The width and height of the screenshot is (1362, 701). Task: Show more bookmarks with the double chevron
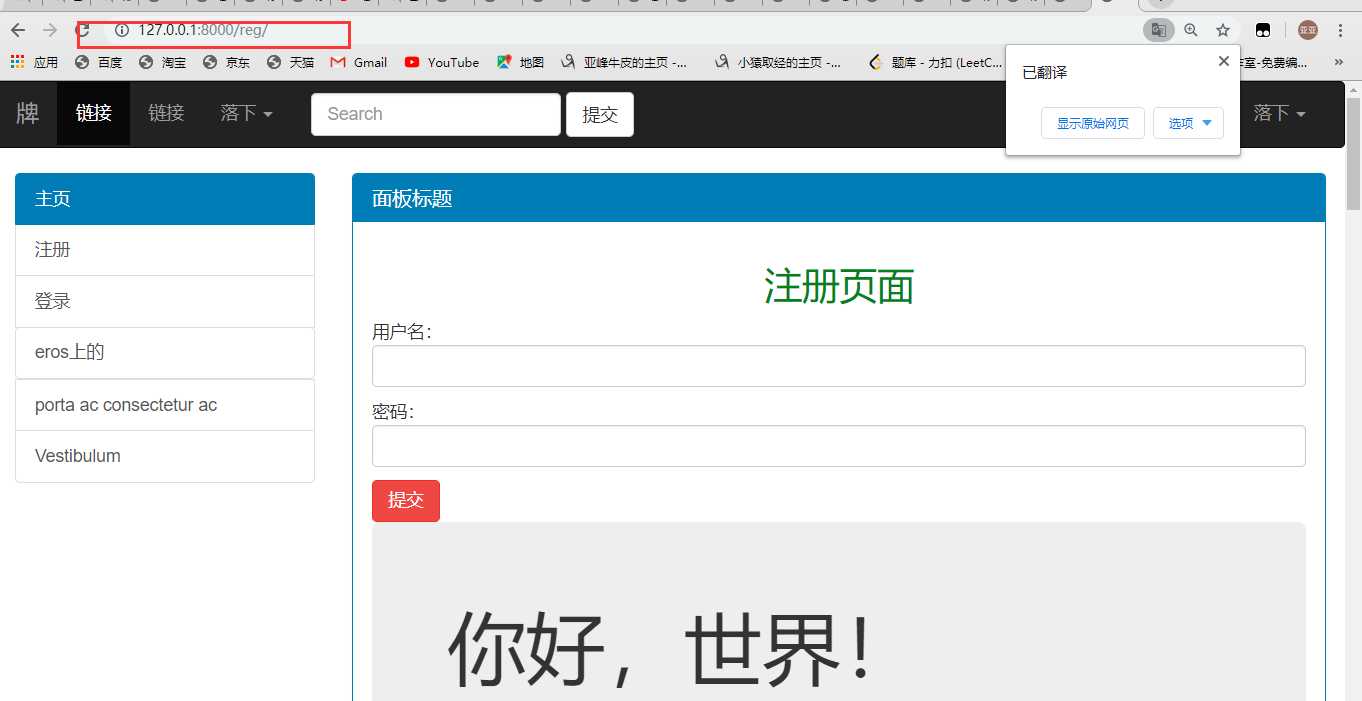point(1339,62)
